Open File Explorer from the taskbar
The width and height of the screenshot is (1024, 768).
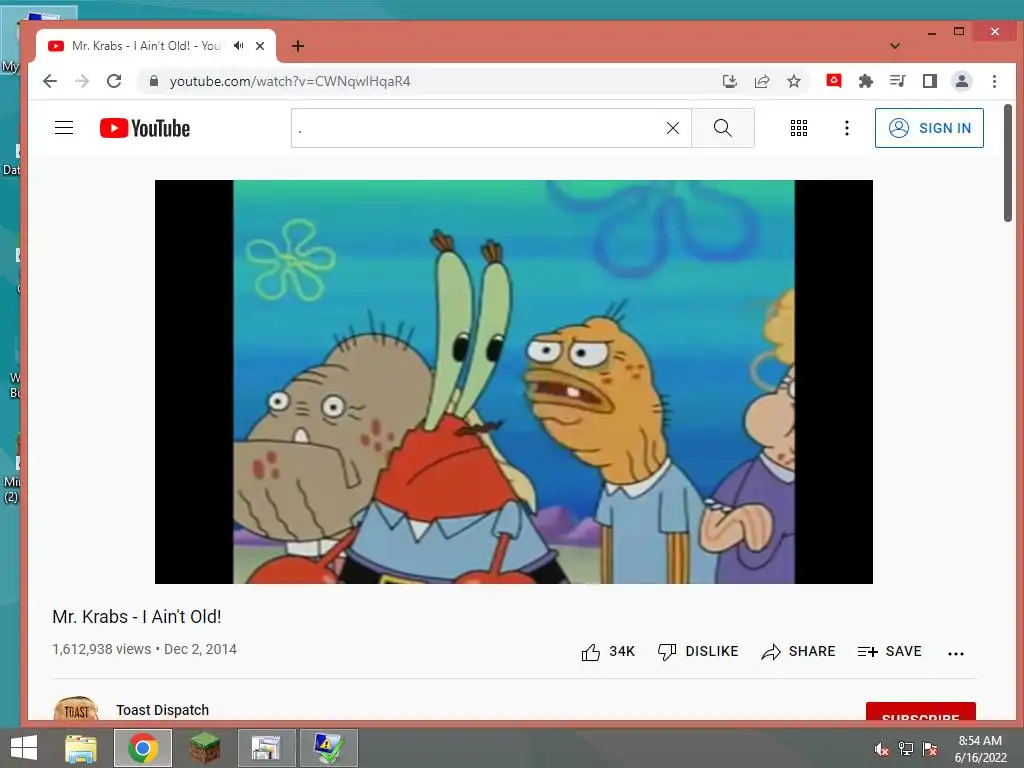(81, 748)
